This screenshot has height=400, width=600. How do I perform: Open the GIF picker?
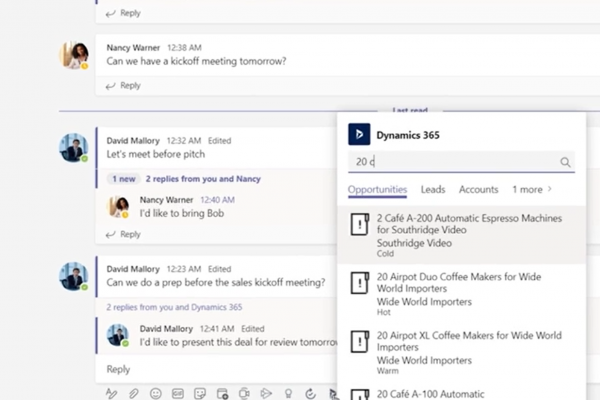[178, 393]
